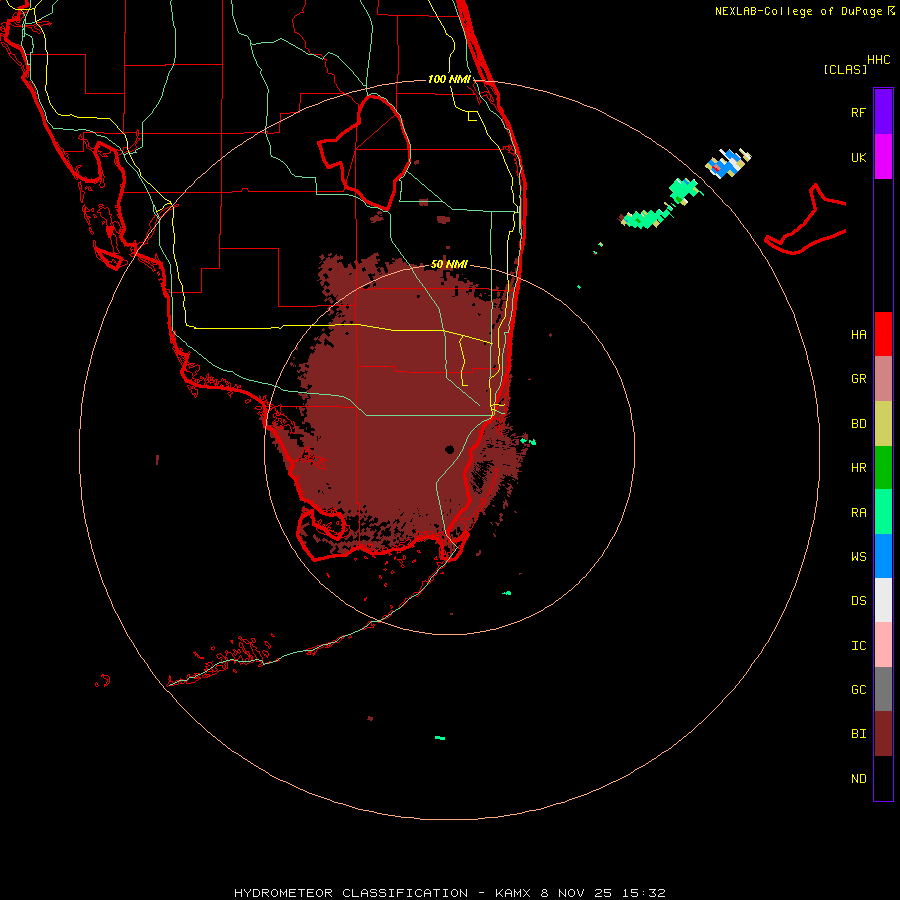Click the large brown biological echo area

(x=402, y=402)
